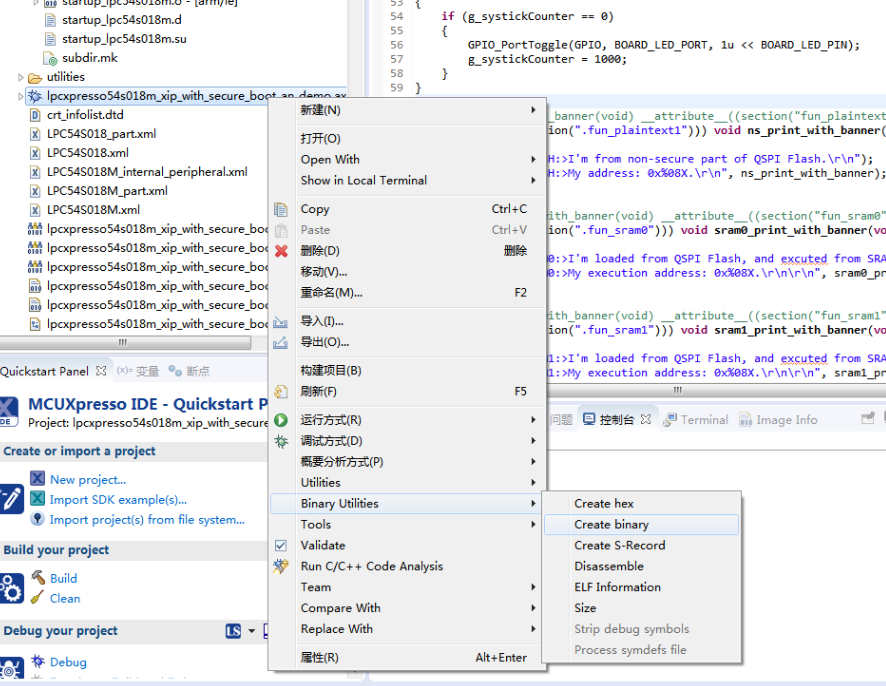The width and height of the screenshot is (886, 686).
Task: Expand the Team submenu
Action: click(x=418, y=587)
